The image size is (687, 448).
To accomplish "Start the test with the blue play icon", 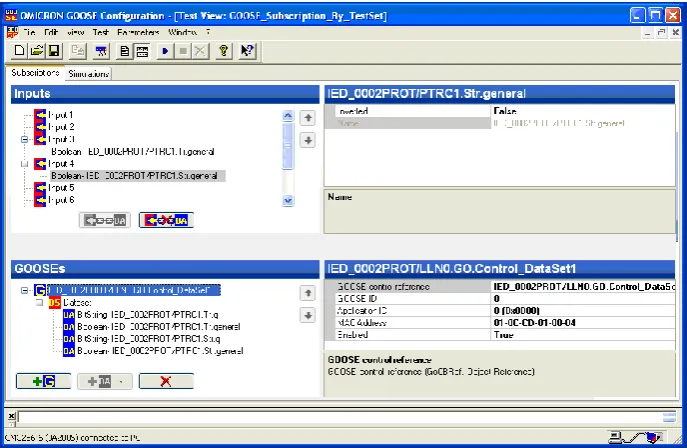I will (x=165, y=51).
